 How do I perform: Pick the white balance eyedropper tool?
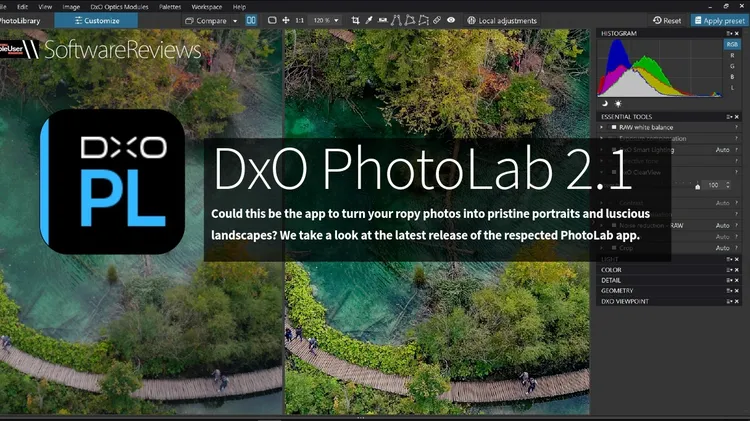(x=369, y=20)
